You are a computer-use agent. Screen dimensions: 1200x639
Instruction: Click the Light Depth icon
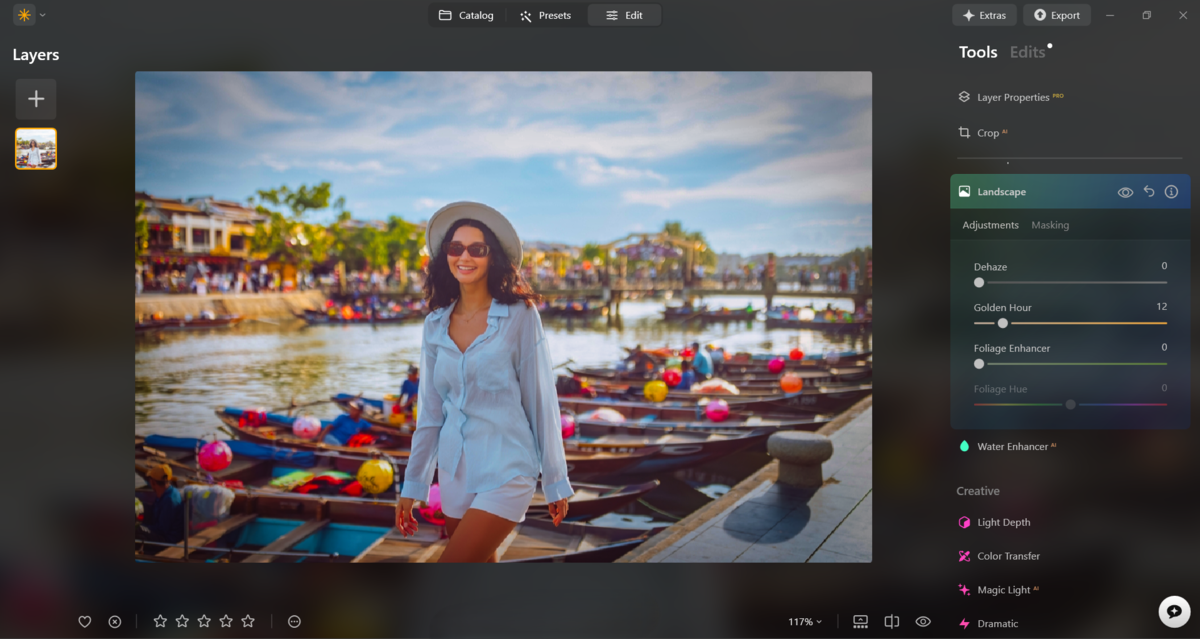[964, 522]
